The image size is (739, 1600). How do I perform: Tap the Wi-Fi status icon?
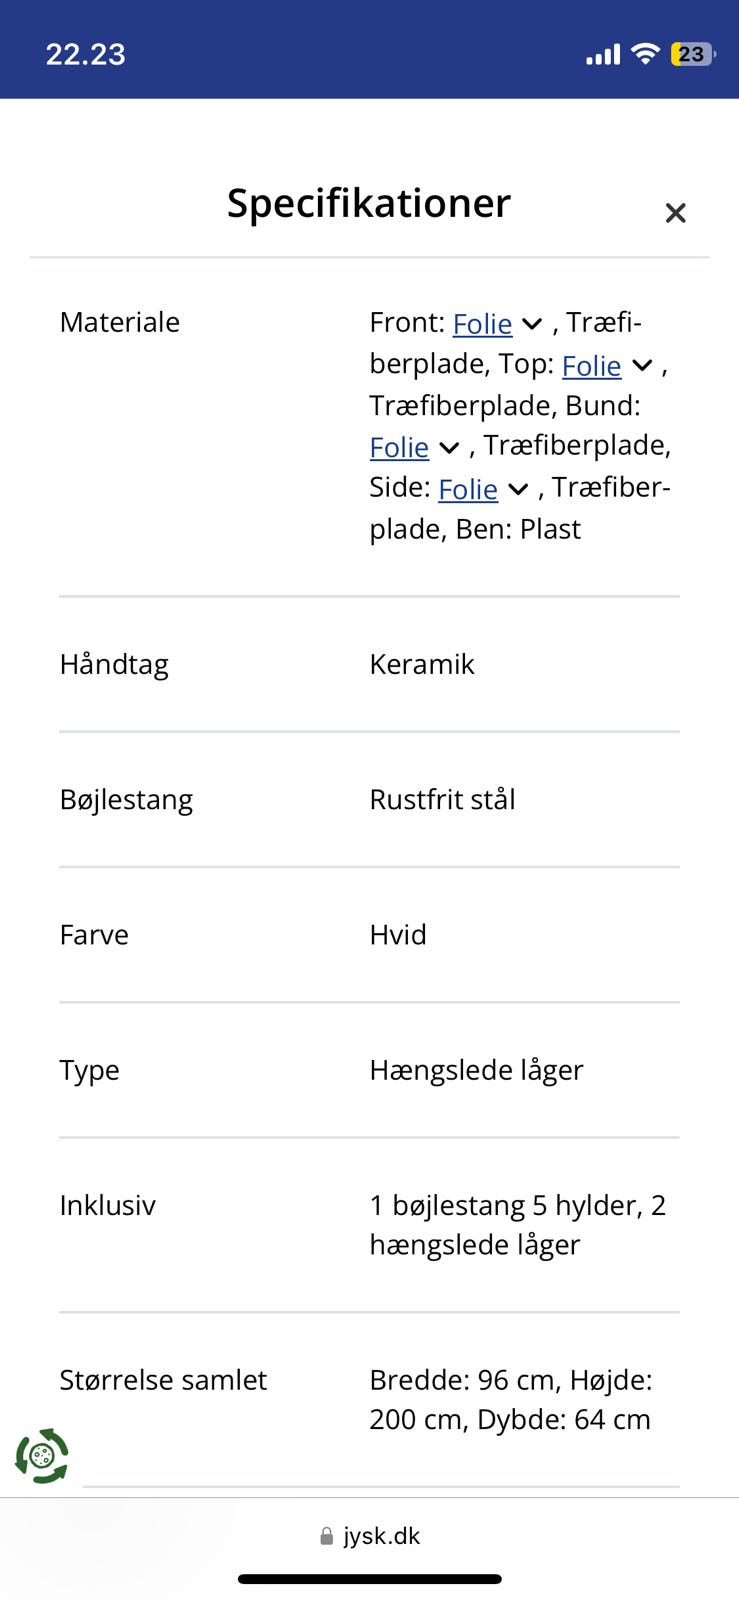[646, 54]
